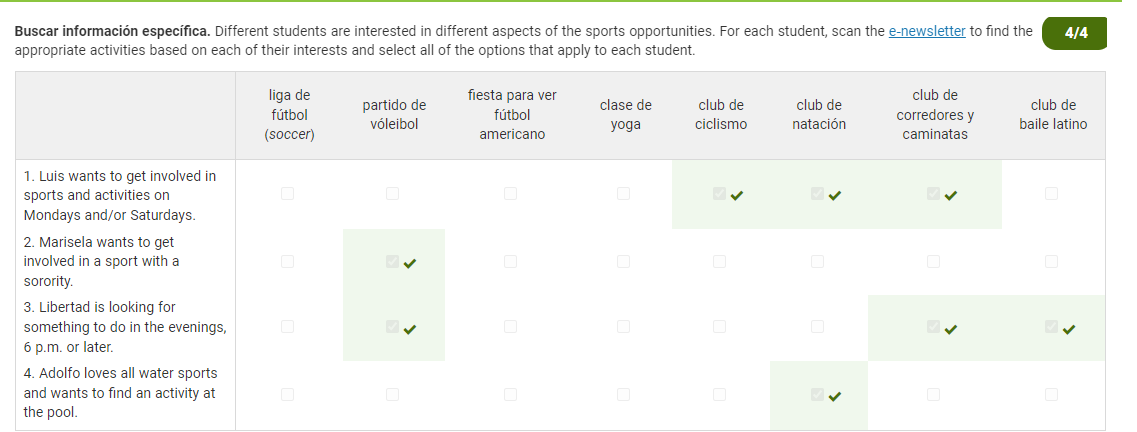Check Luis's partido de vóleibol box

coord(392,194)
